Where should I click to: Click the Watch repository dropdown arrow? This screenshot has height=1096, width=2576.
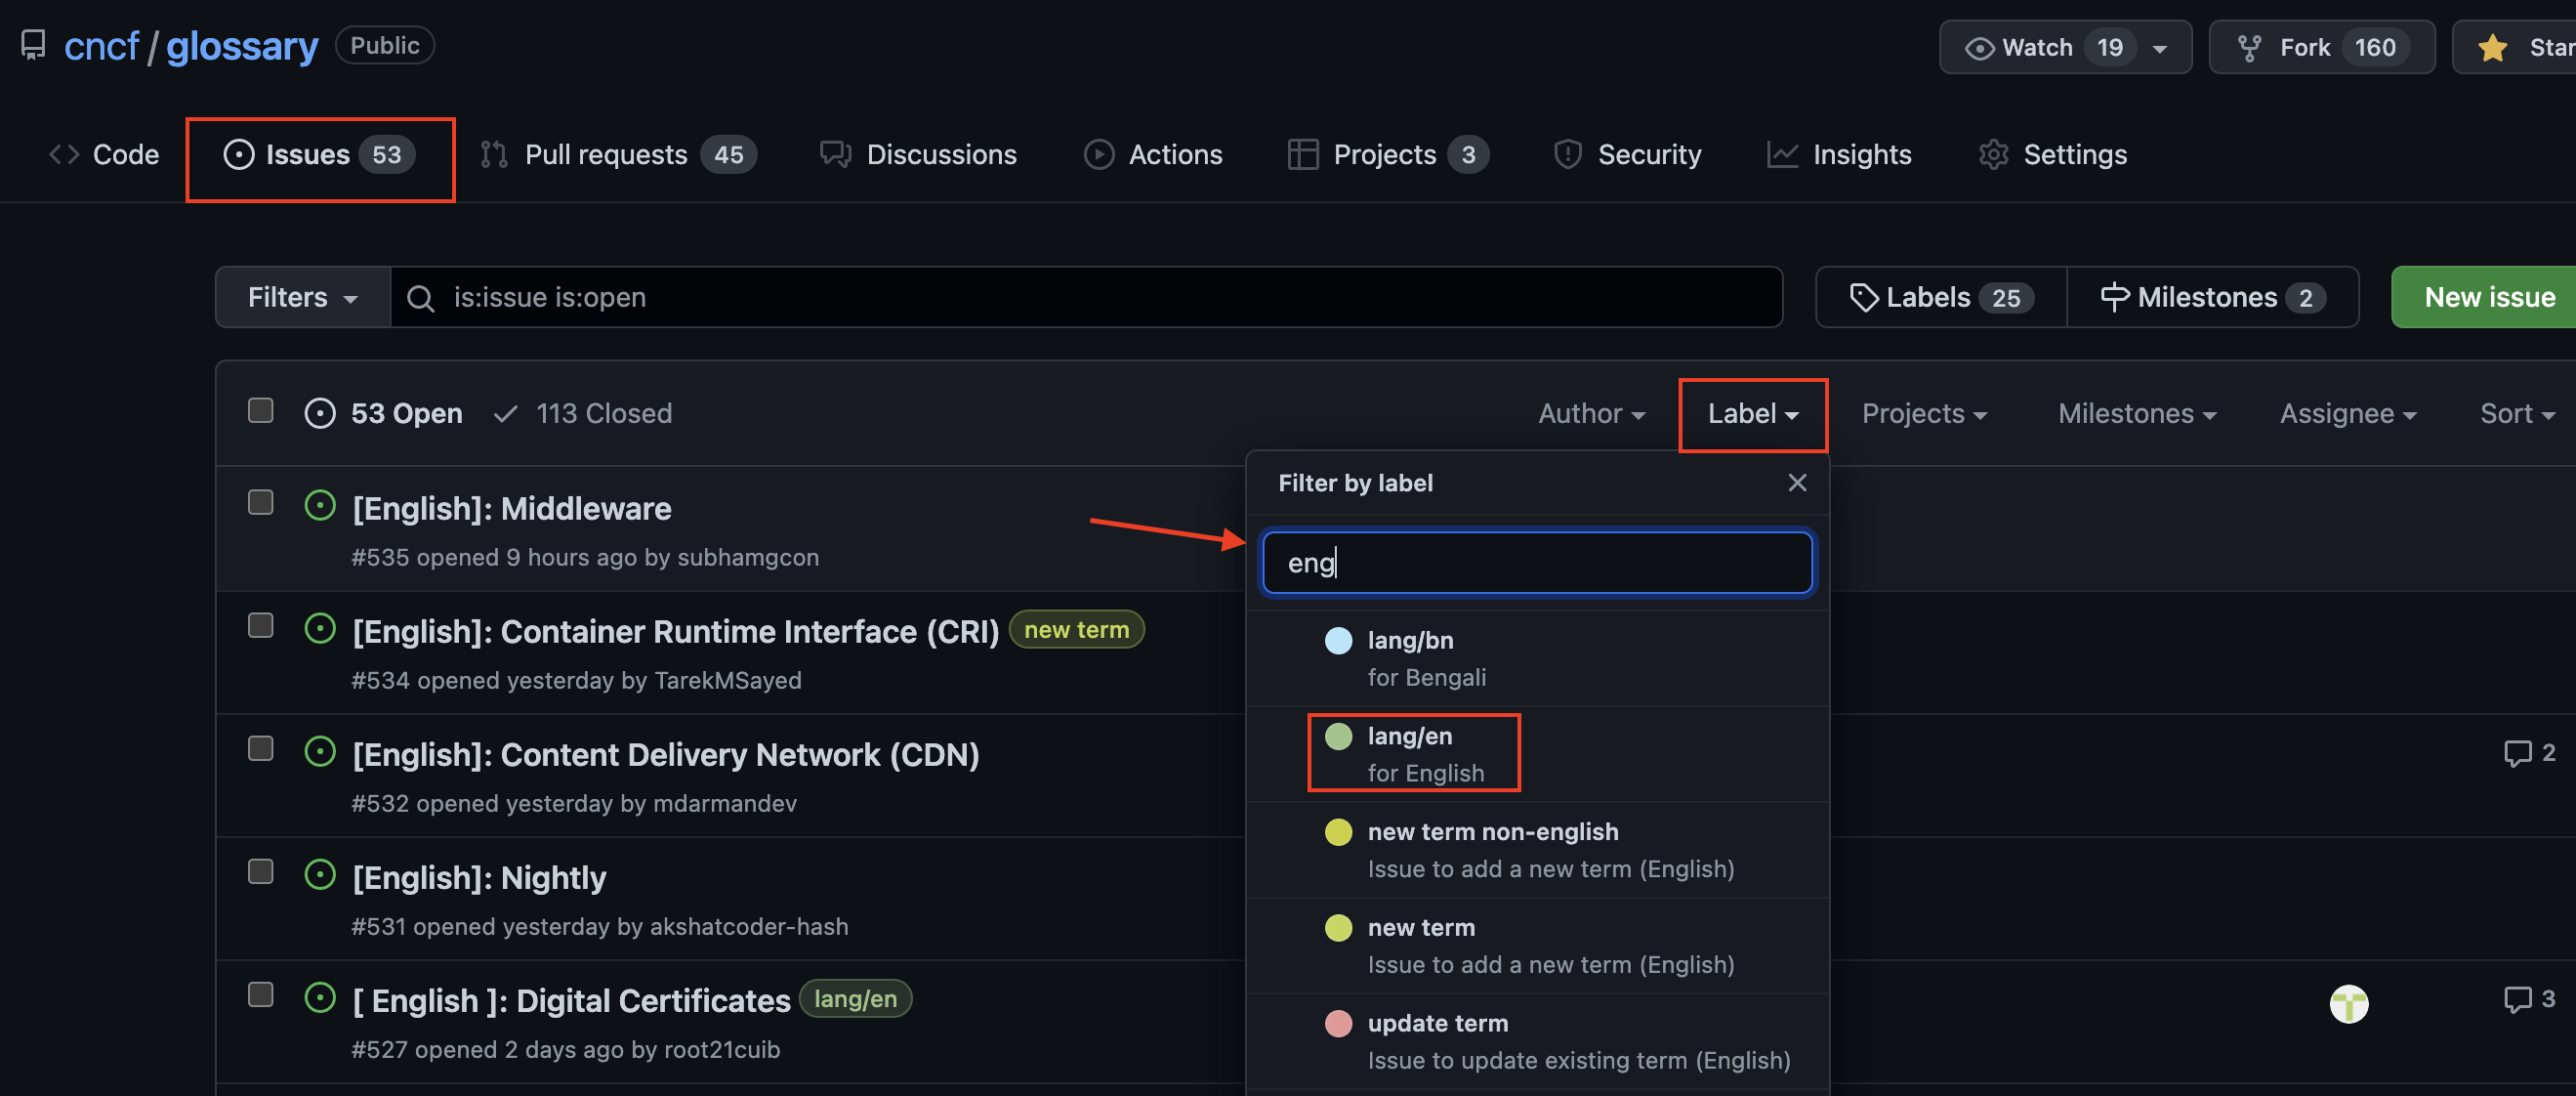(x=2164, y=46)
